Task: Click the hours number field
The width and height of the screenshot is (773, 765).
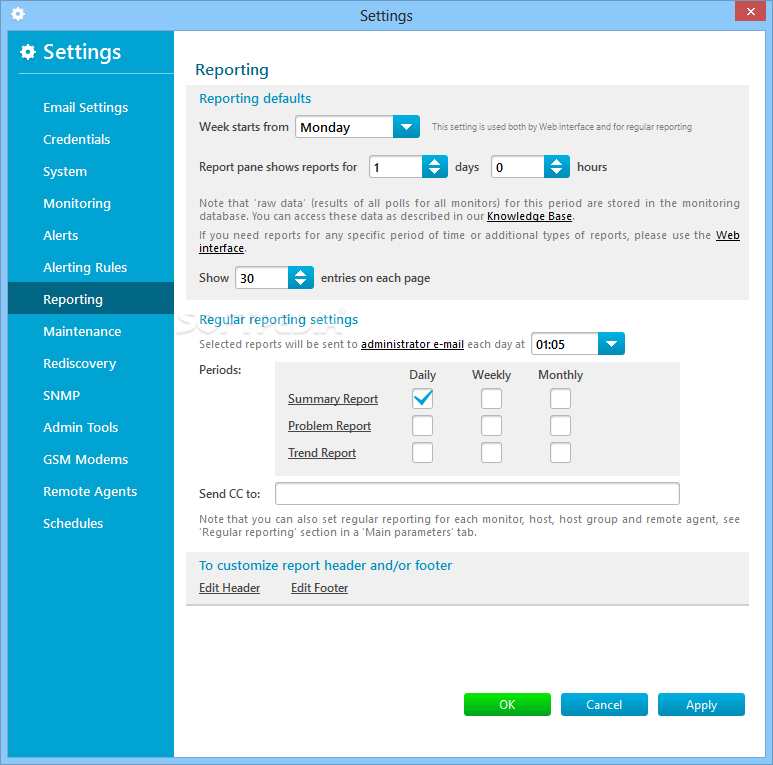Action: [x=518, y=167]
